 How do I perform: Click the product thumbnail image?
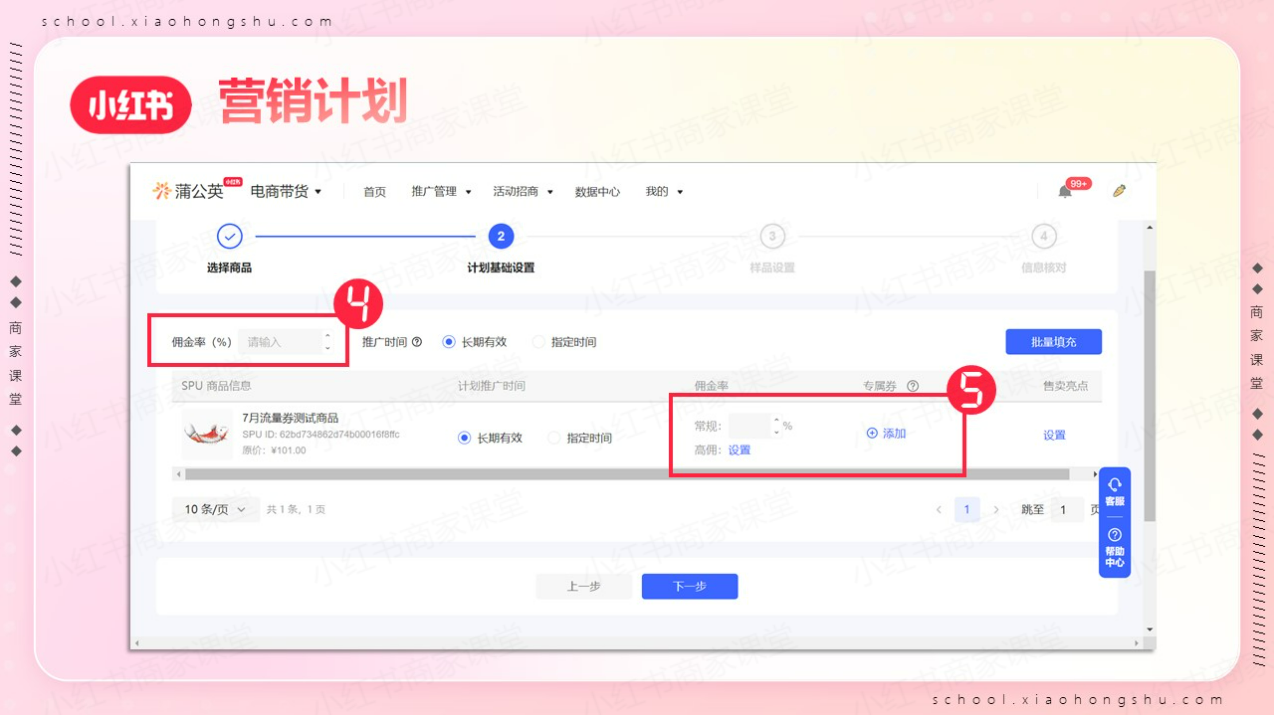pyautogui.click(x=207, y=434)
